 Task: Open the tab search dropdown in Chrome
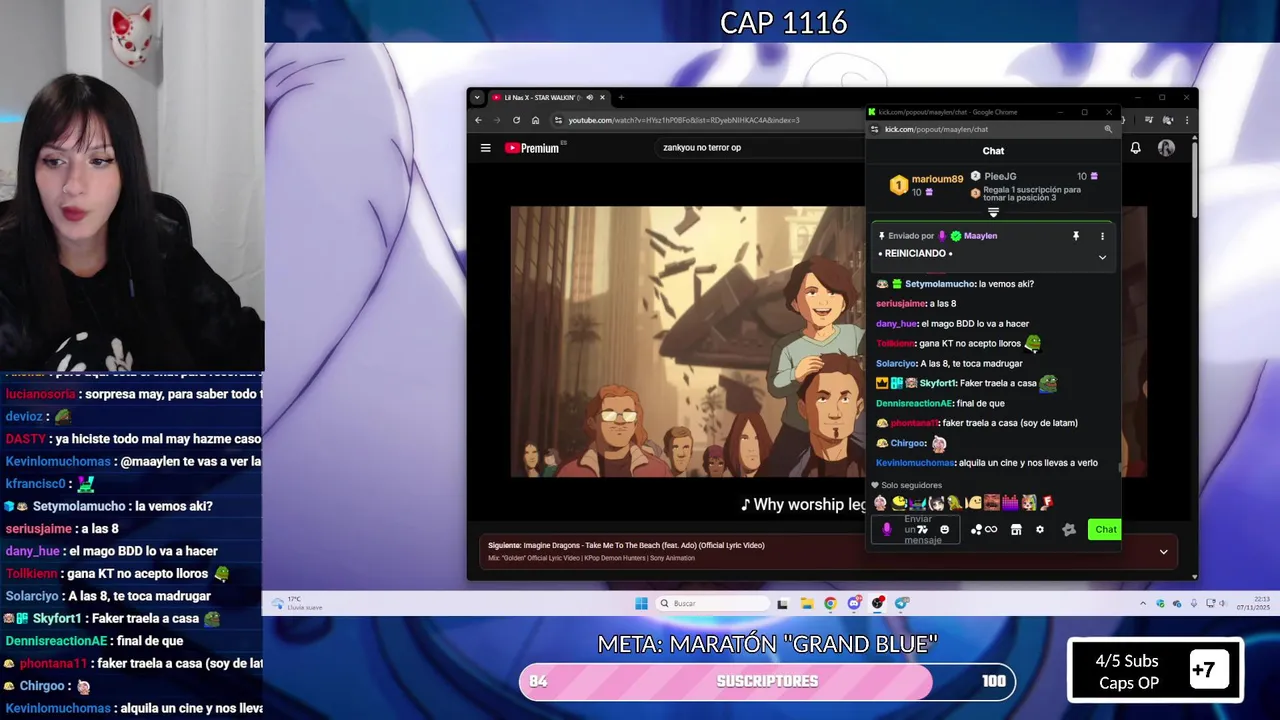coord(477,98)
